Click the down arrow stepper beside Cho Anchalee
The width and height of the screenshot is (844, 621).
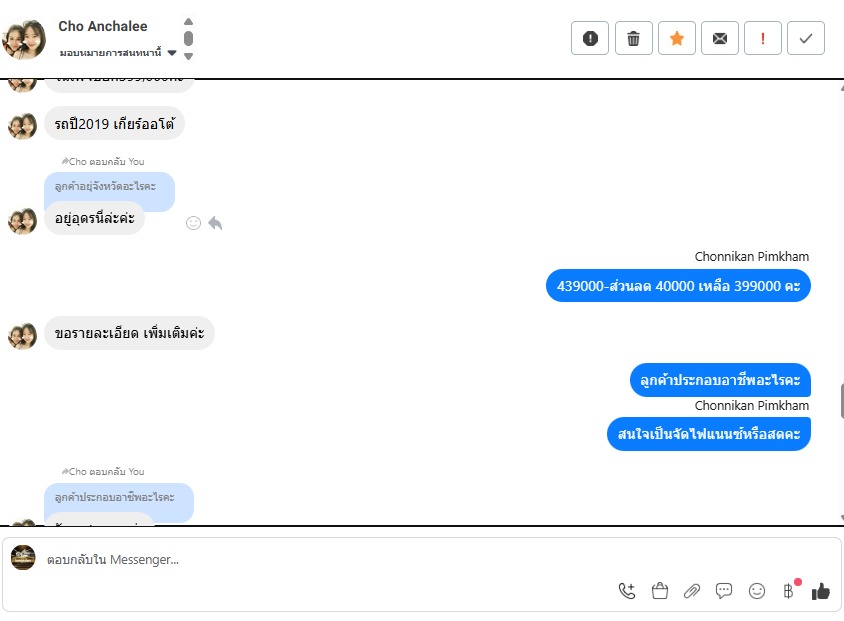coord(188,56)
